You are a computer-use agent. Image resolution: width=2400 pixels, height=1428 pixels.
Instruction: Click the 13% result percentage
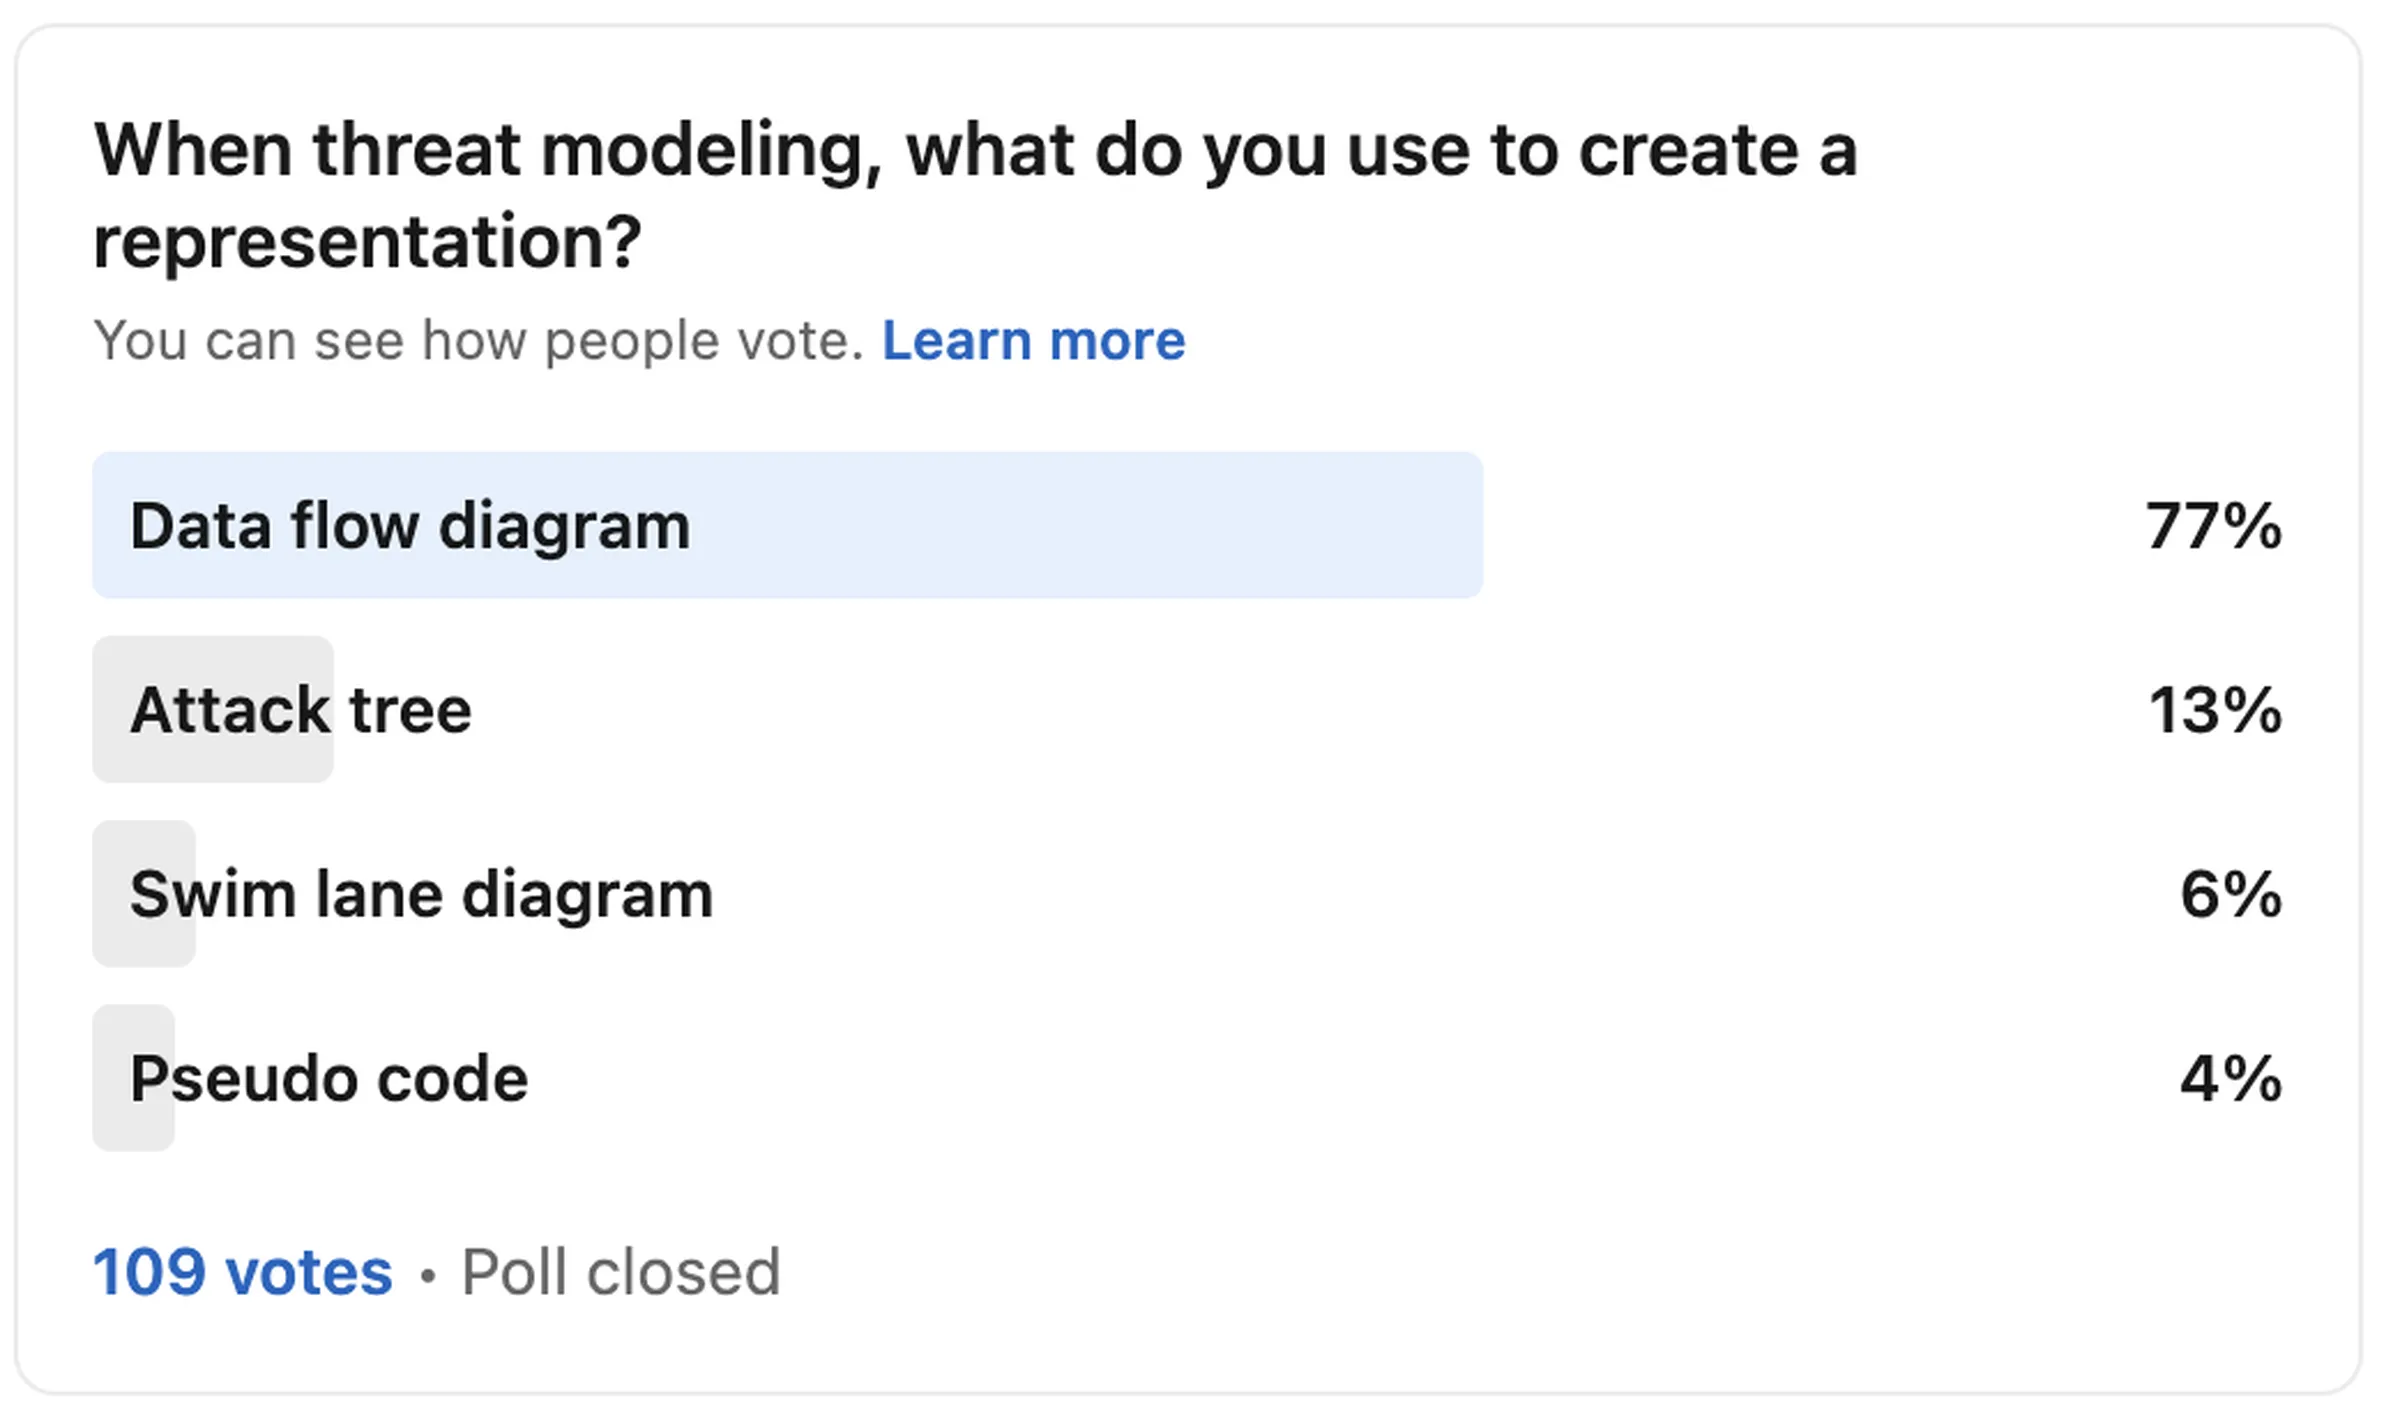pos(2215,710)
